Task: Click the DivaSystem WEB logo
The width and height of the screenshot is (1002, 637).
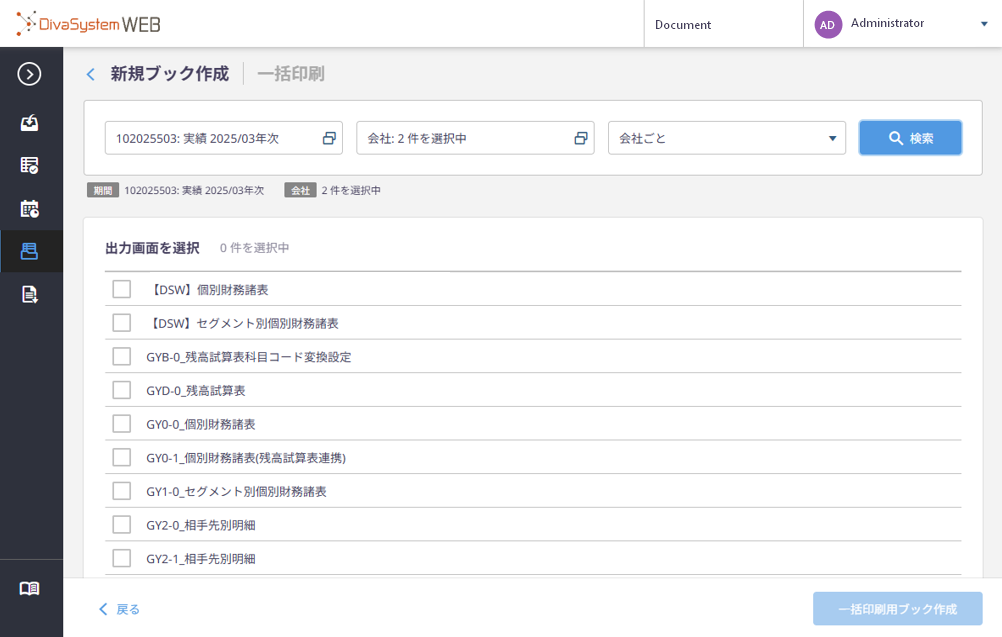Action: (x=88, y=24)
